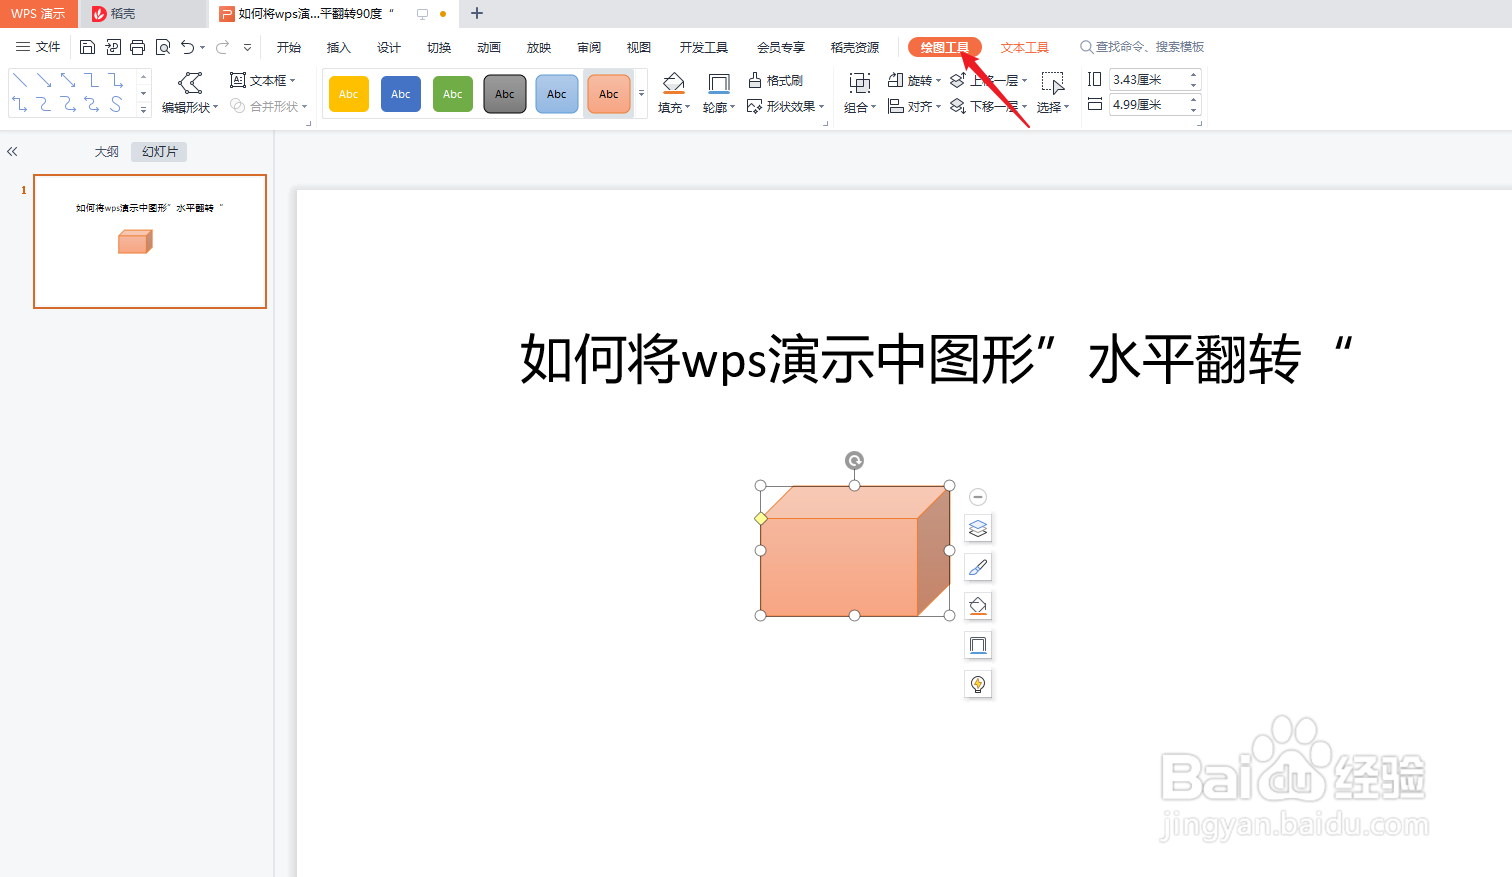Screen dimensions: 1512x877
Task: Add a new document tab with plus
Action: [x=477, y=14]
